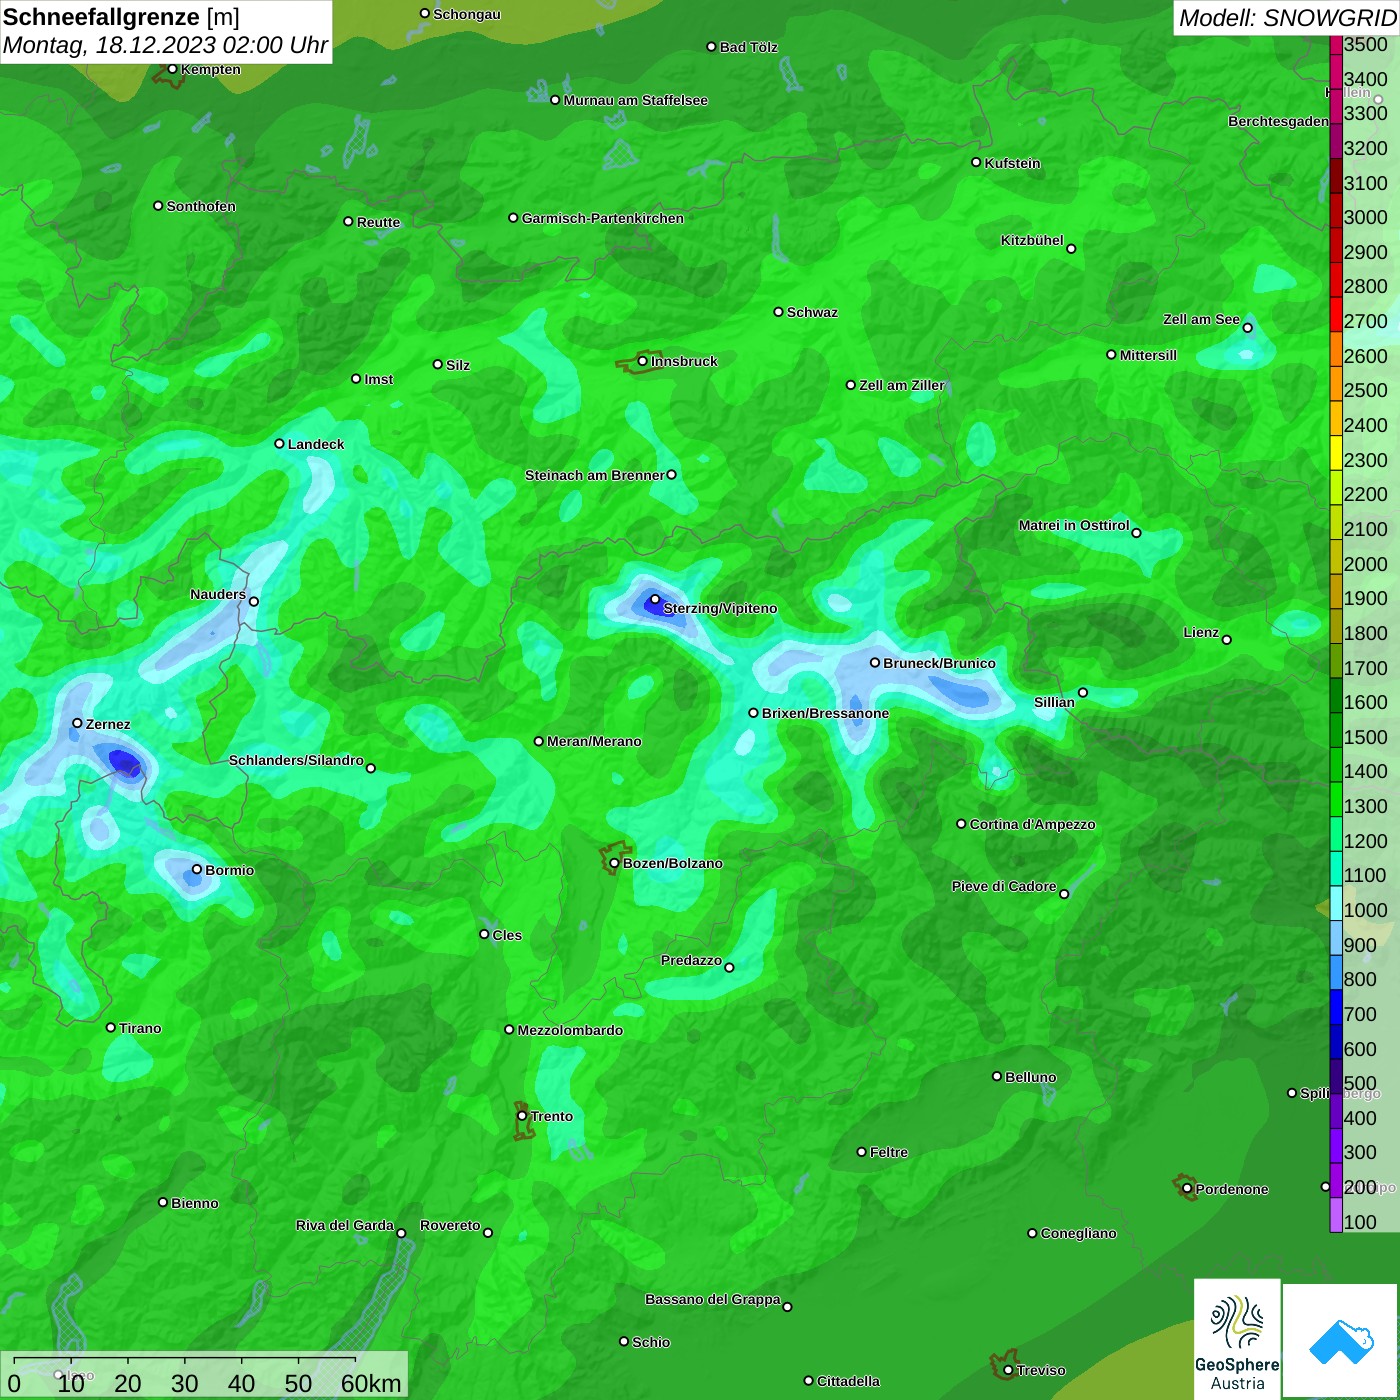Click the Lienz marker dot

1227,640
